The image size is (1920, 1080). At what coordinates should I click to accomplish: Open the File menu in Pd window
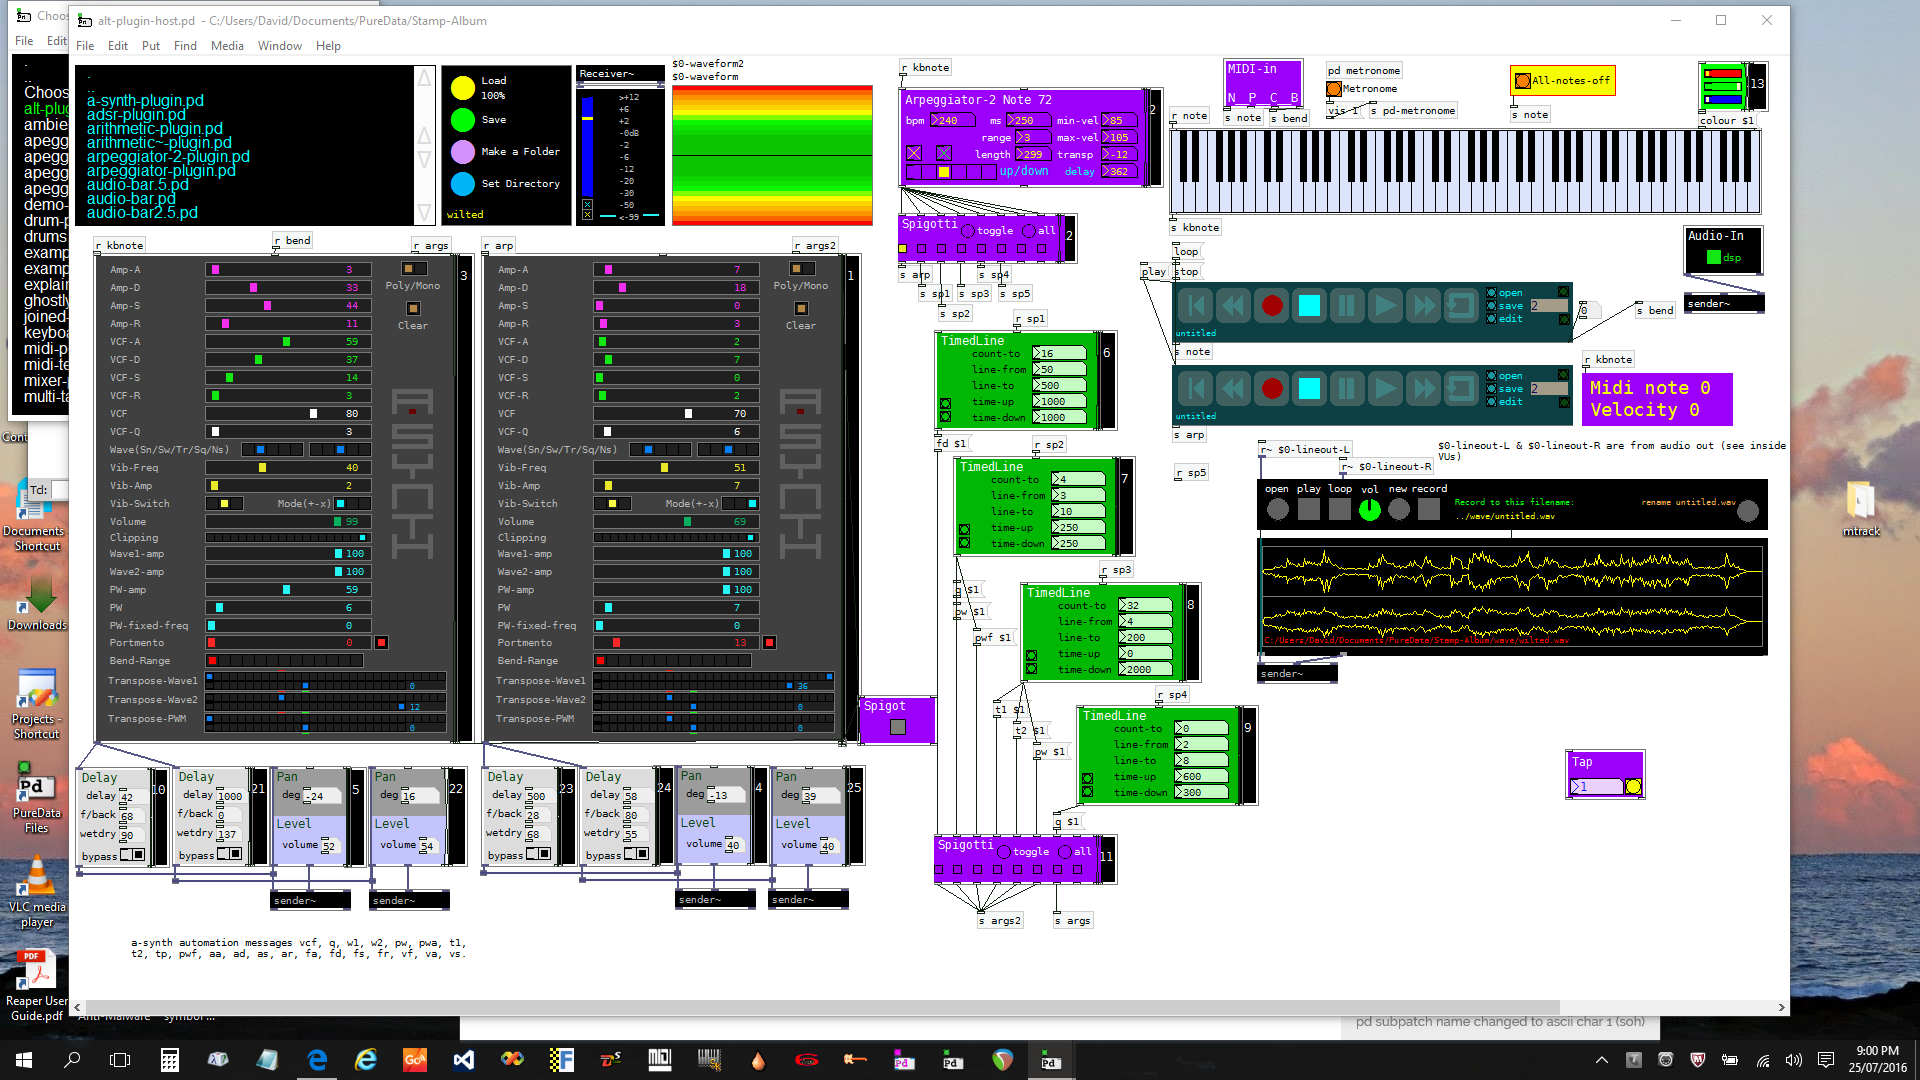[x=85, y=46]
